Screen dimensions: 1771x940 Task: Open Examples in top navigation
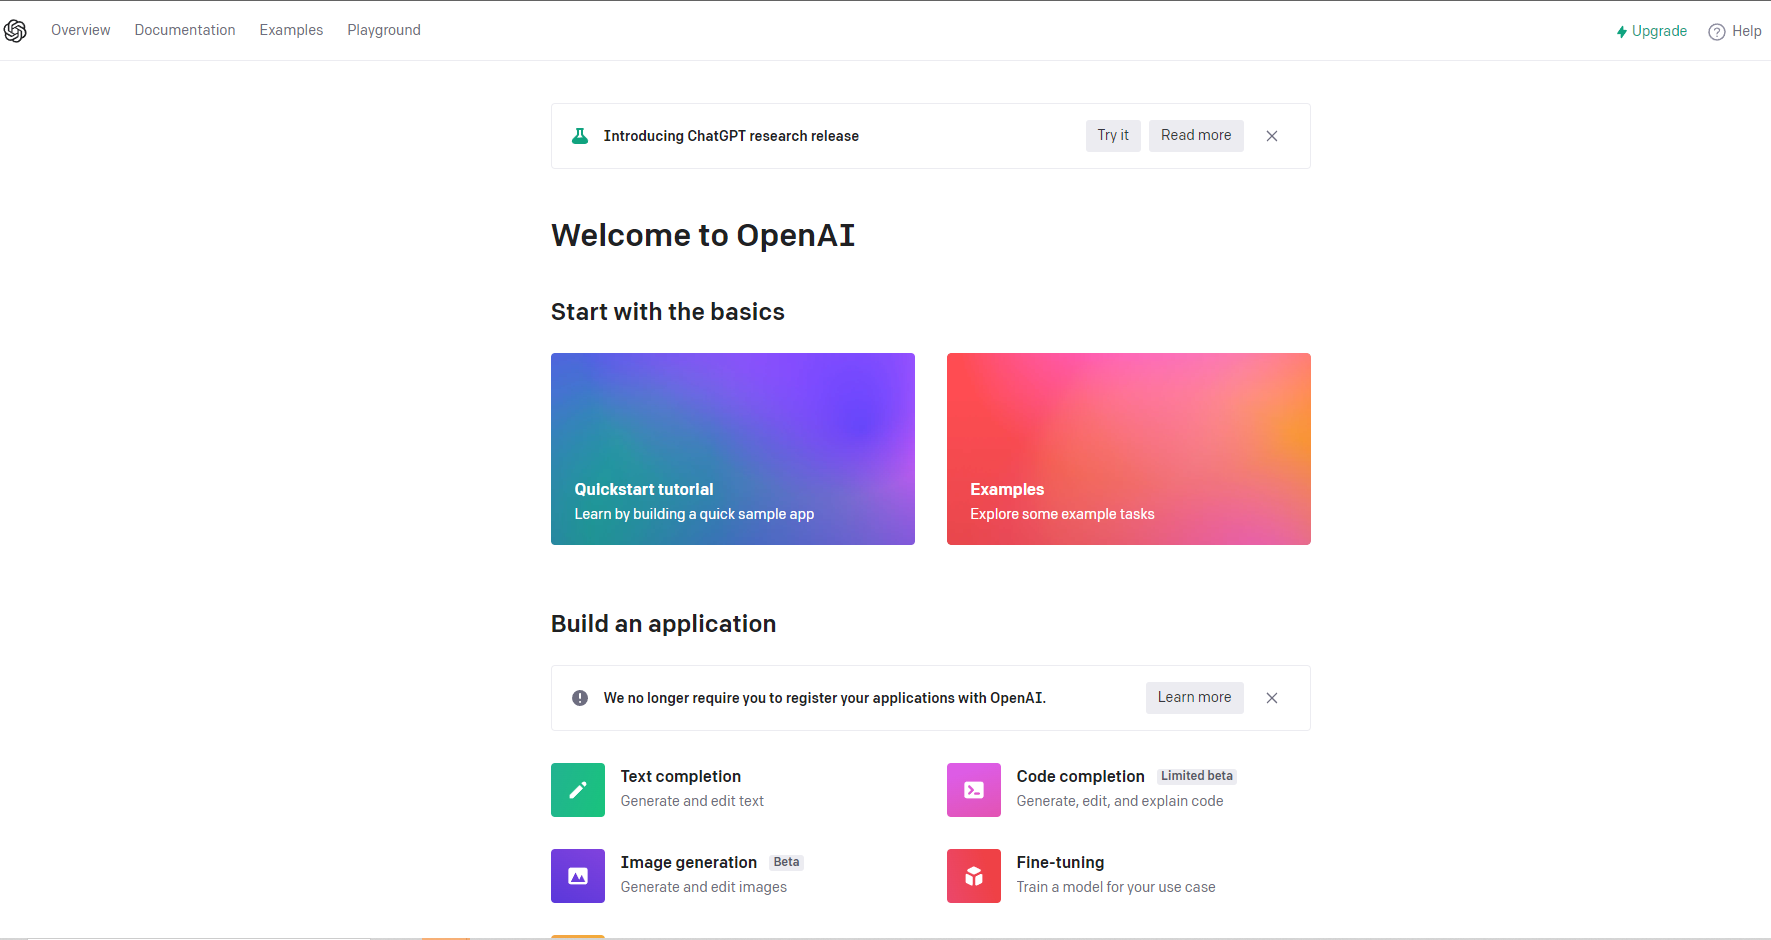(291, 30)
